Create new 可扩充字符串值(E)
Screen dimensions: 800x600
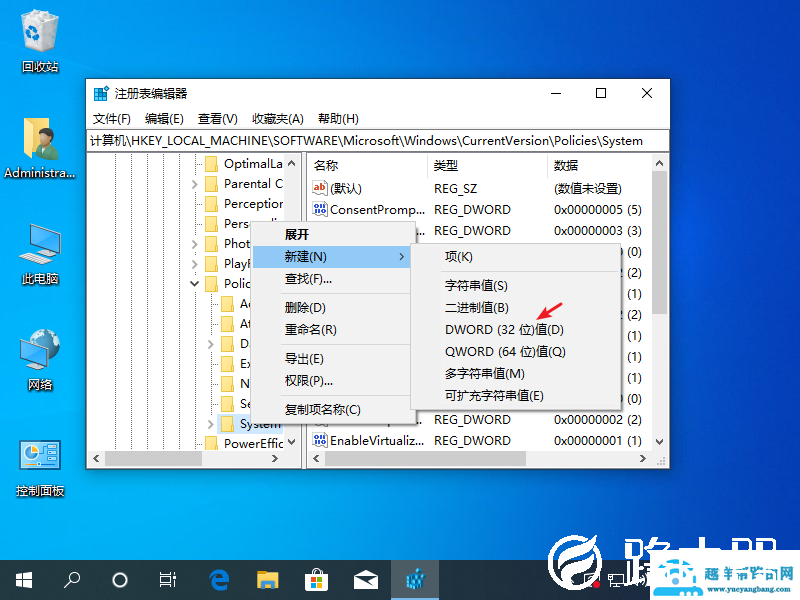(516, 395)
